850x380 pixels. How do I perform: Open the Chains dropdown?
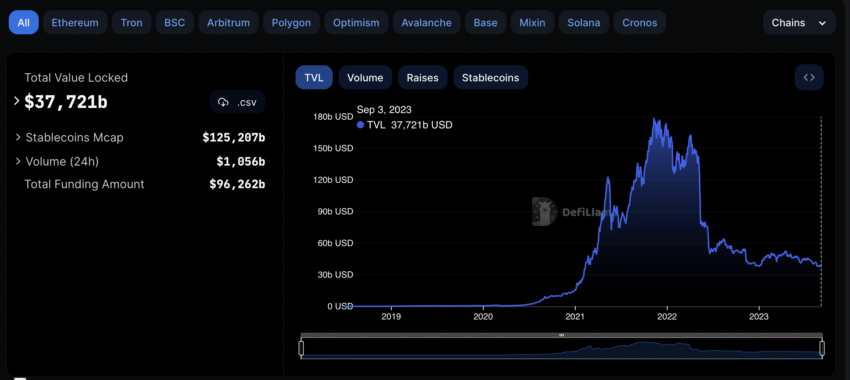pos(799,23)
